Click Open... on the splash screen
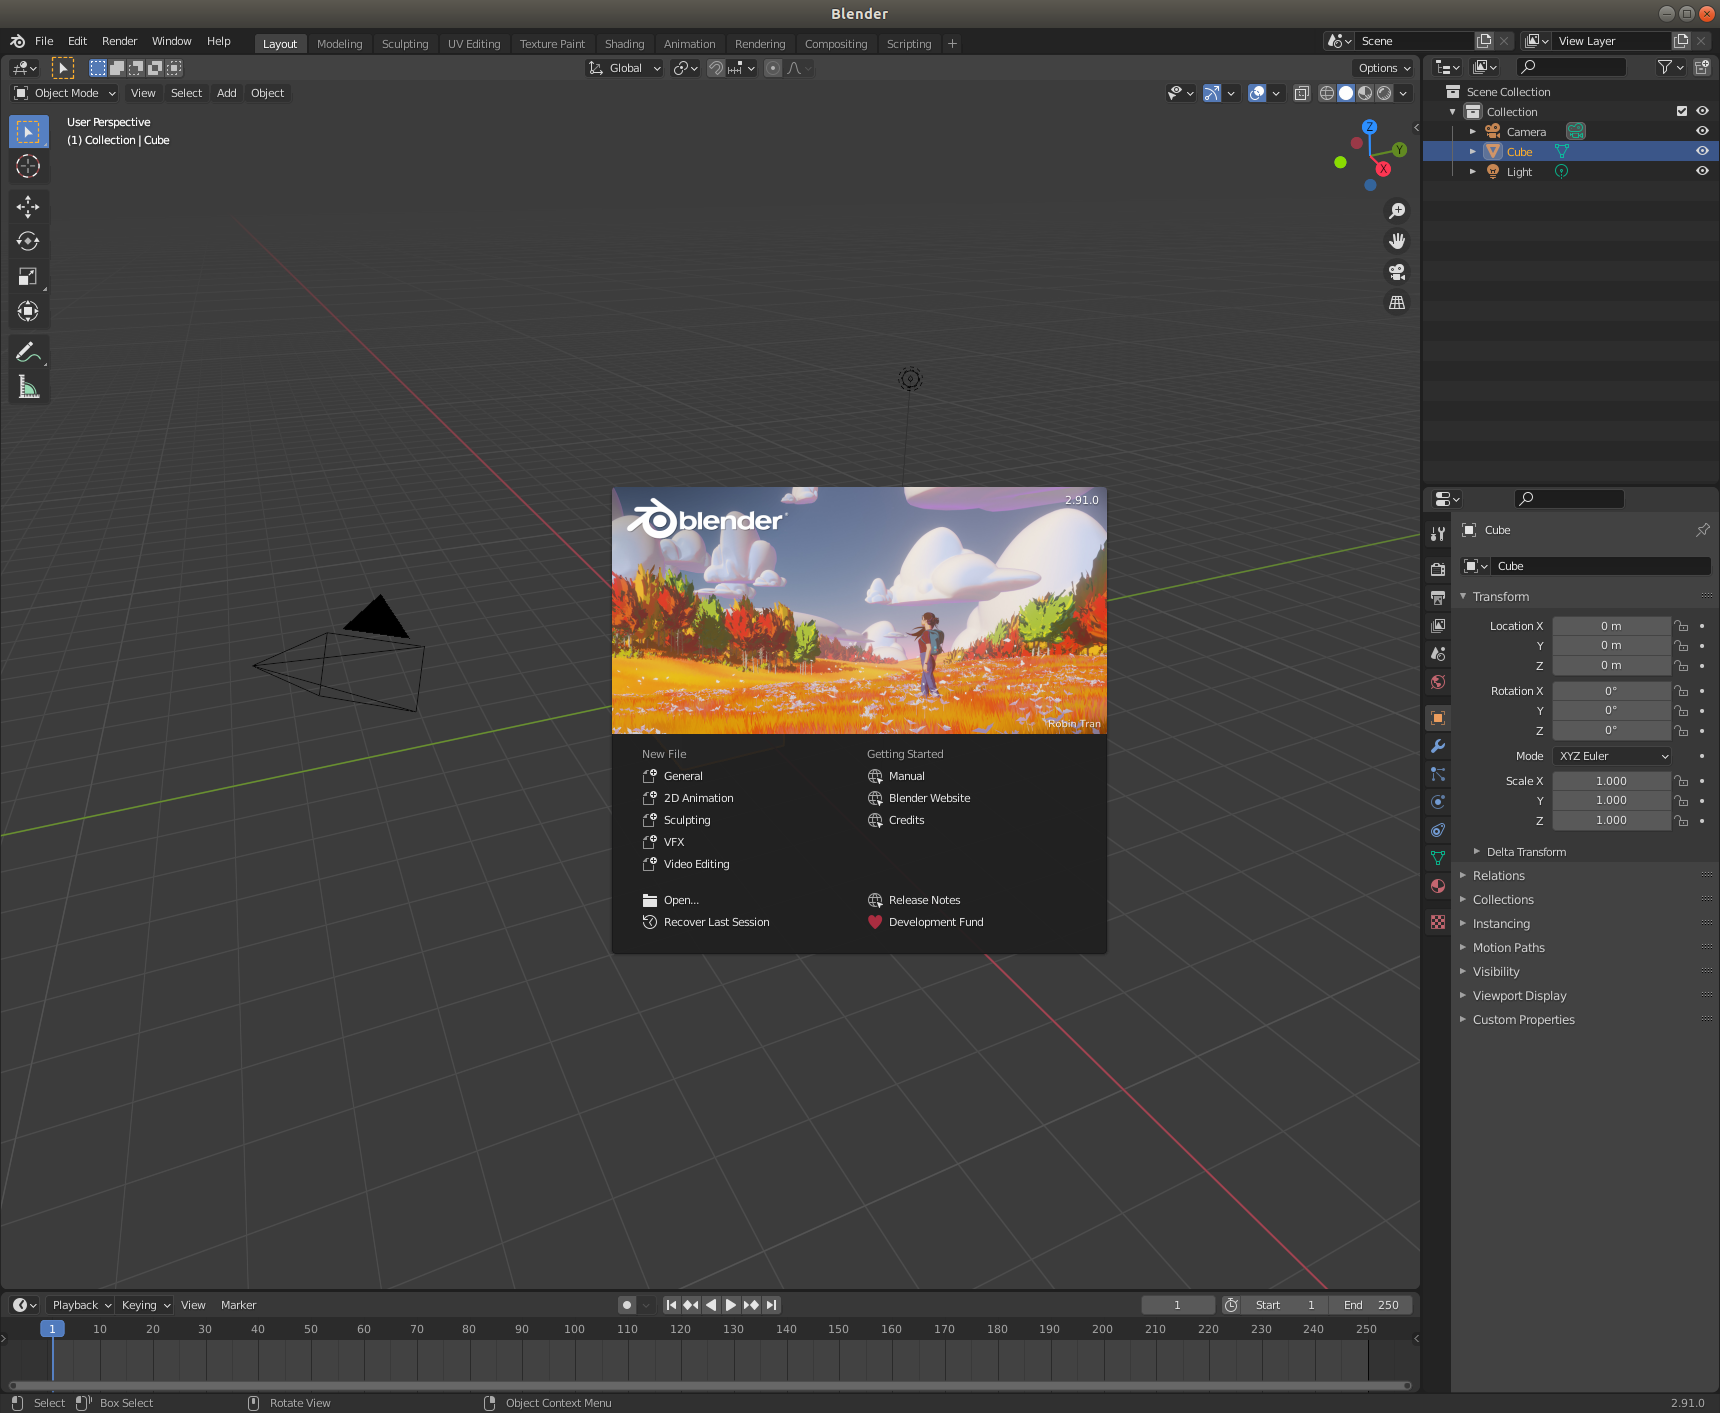Image resolution: width=1720 pixels, height=1413 pixels. (671, 900)
